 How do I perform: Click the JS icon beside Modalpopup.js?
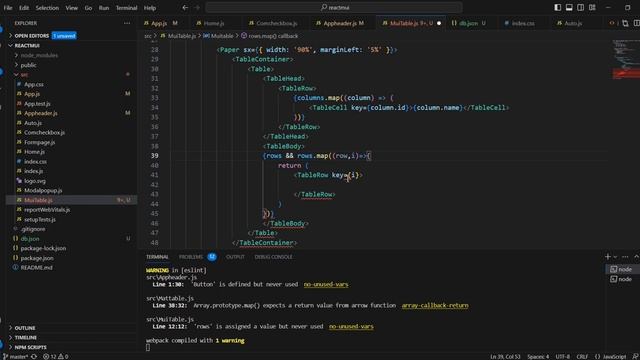pos(19,190)
